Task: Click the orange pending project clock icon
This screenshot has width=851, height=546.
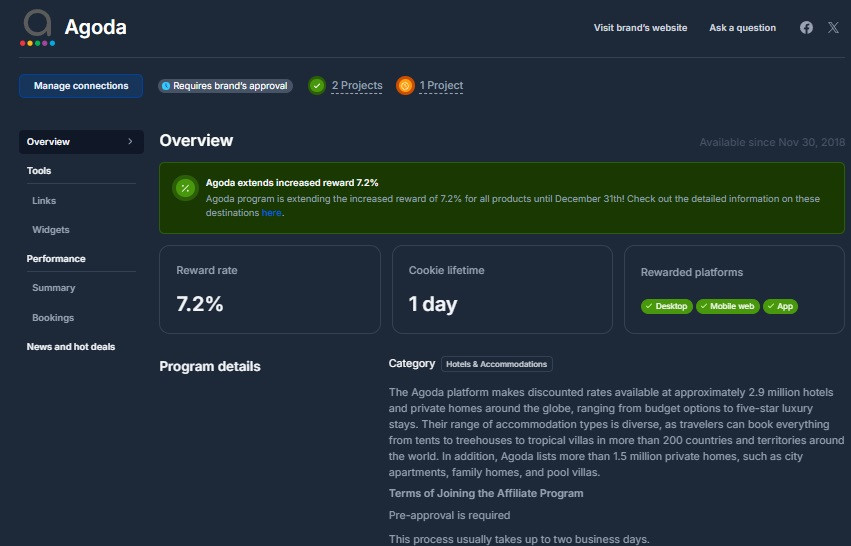Action: coord(405,86)
